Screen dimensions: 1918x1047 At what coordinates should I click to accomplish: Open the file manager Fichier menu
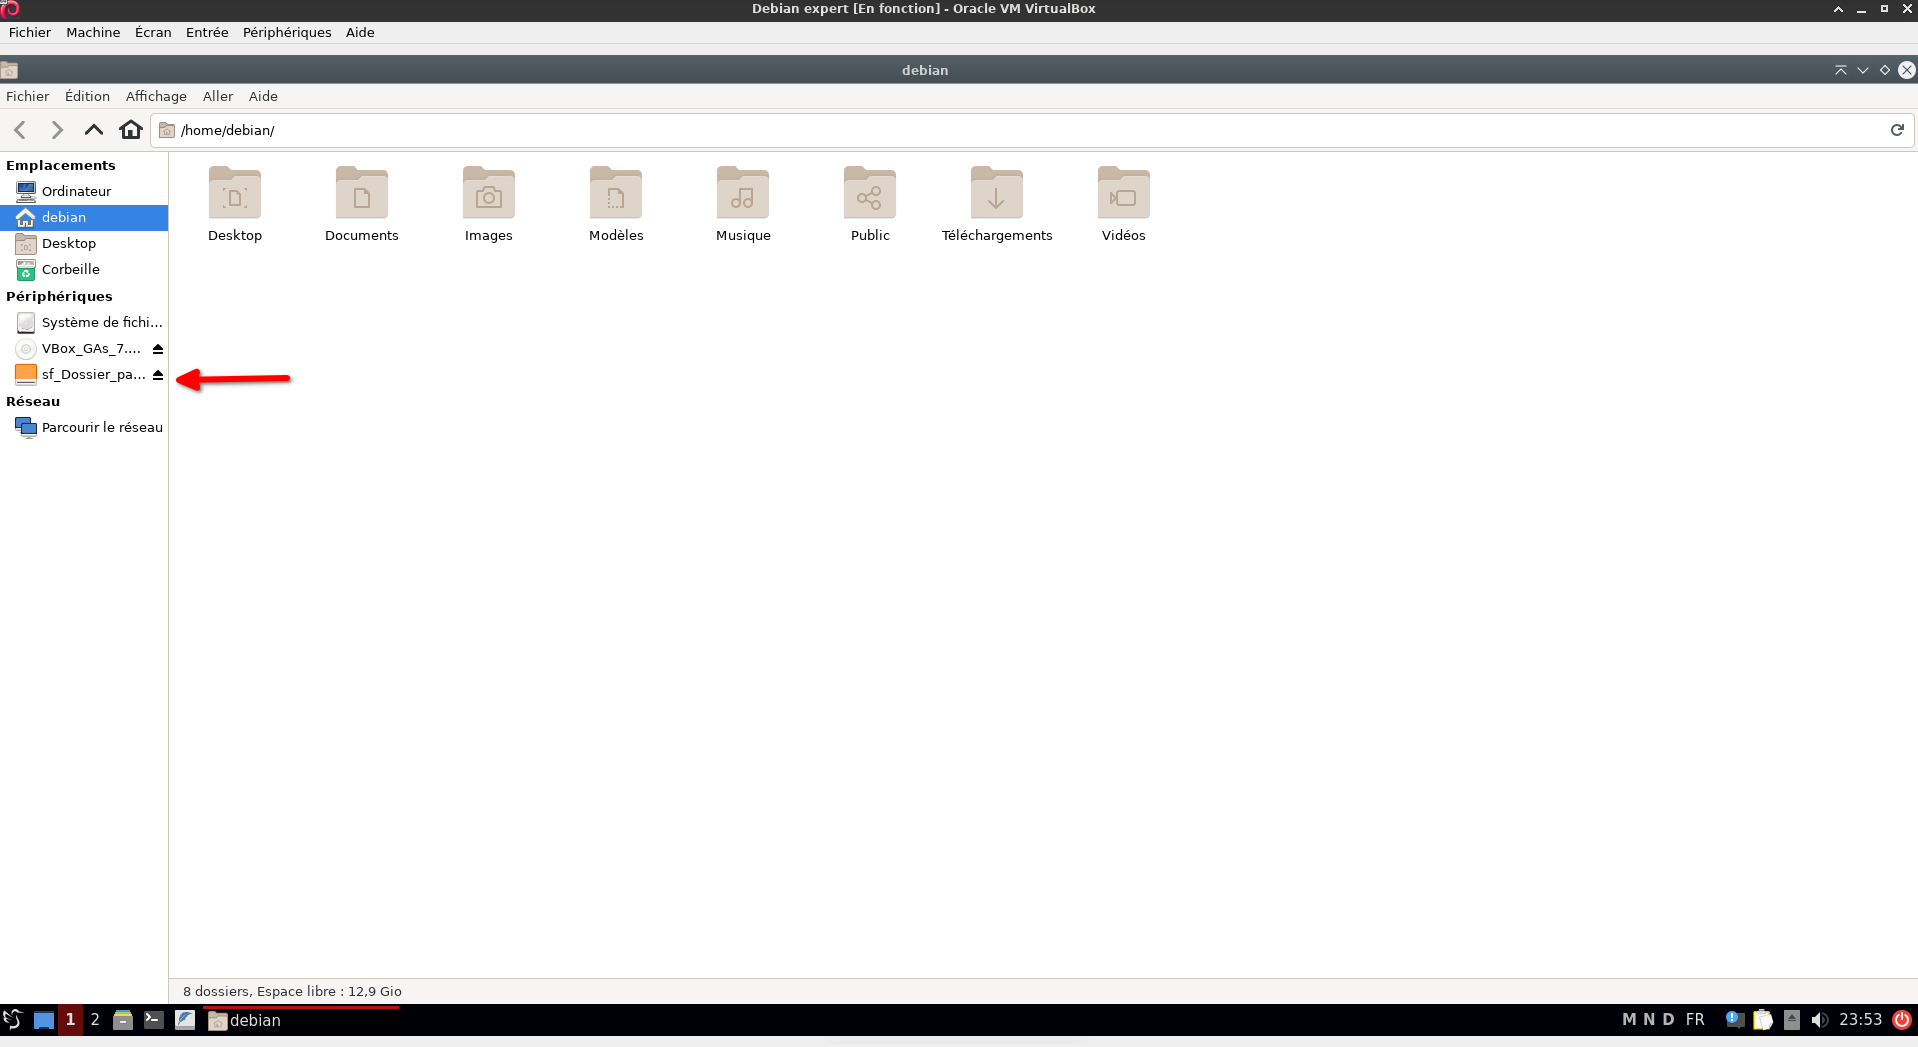[x=28, y=96]
